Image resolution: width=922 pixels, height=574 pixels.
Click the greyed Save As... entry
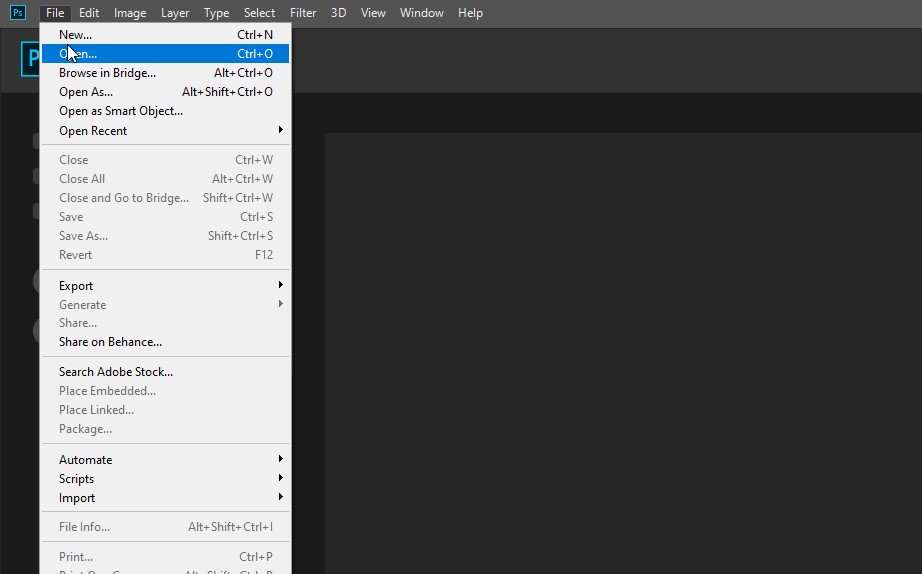165,236
